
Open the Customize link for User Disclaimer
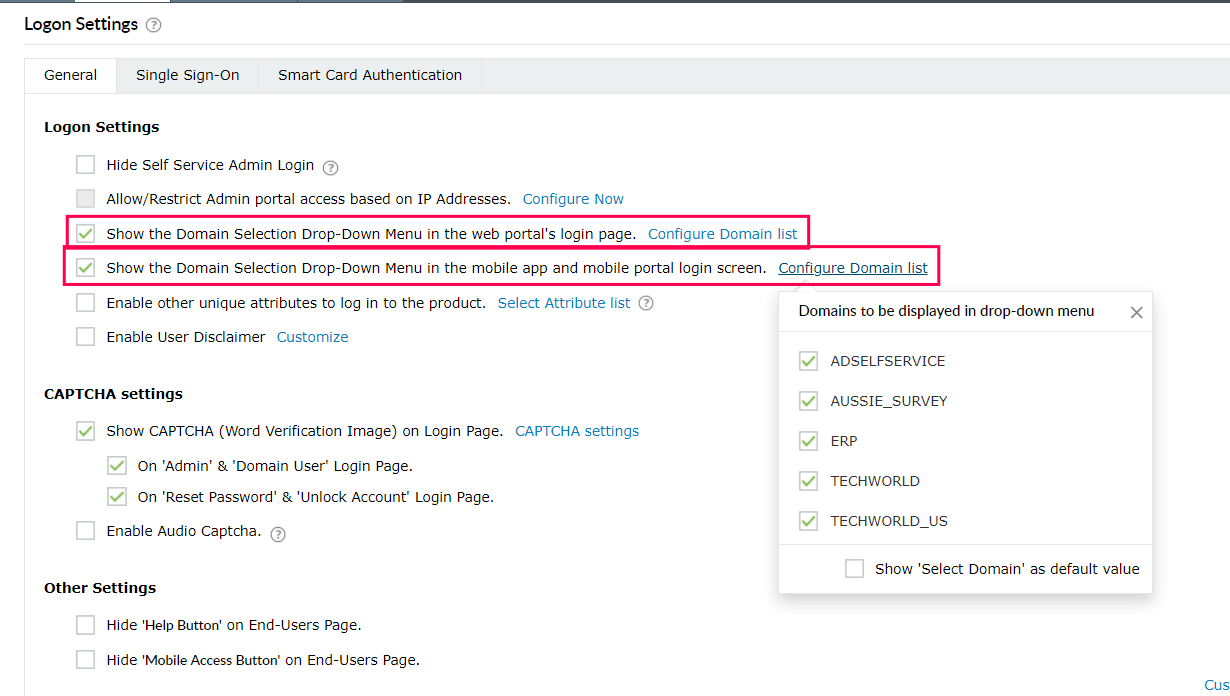pyautogui.click(x=313, y=337)
